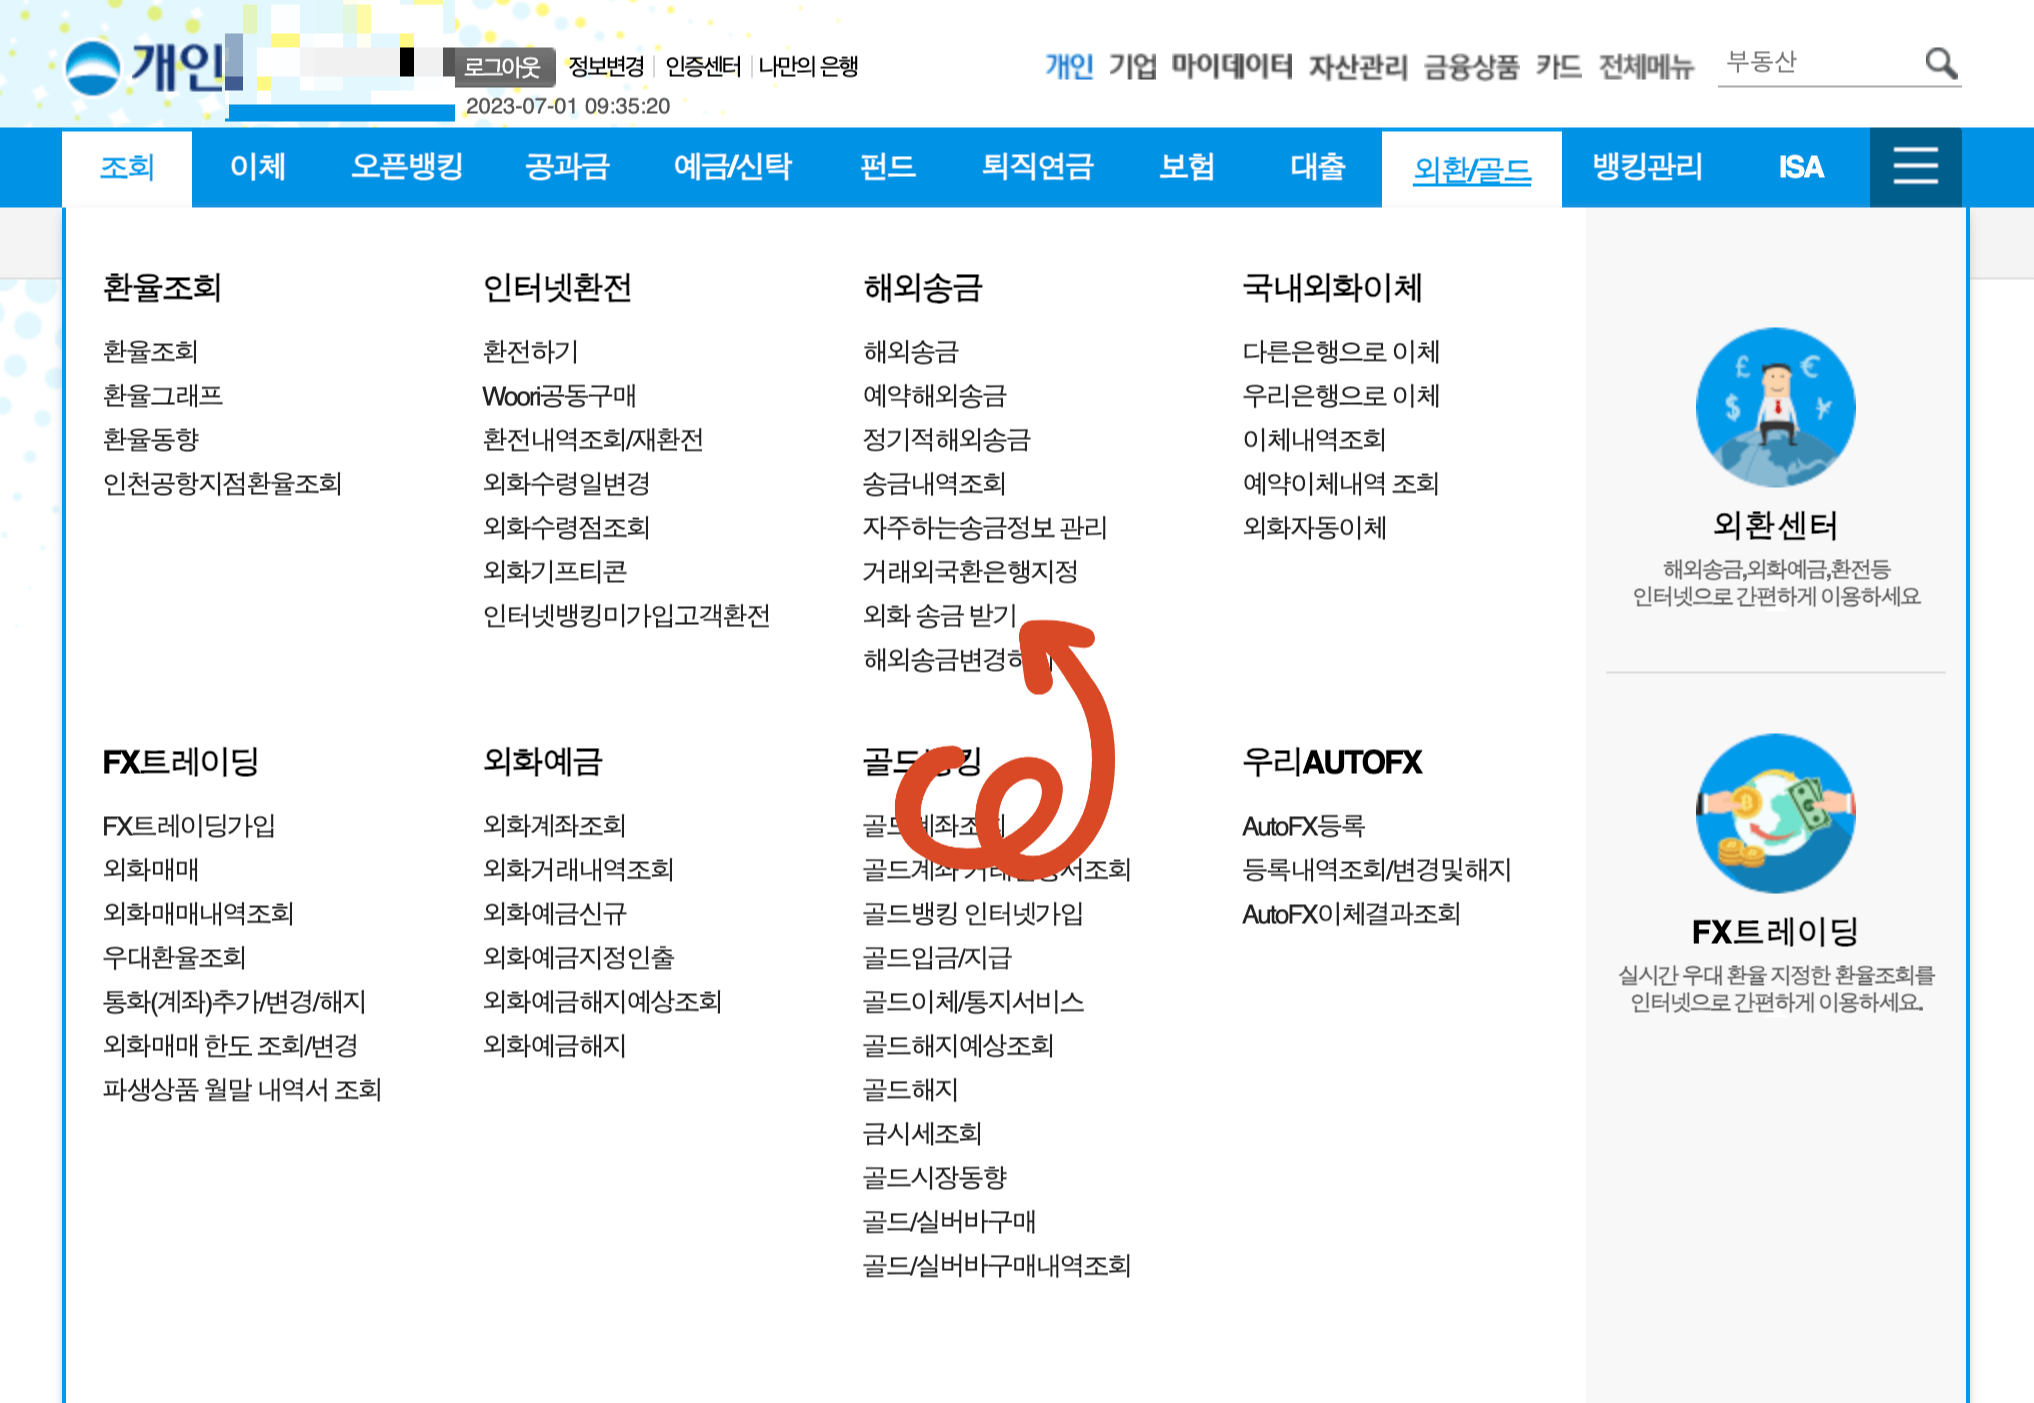Click the FX트레이딩 money exchange icon
Screen dimensions: 2034x1403
click(x=1775, y=813)
